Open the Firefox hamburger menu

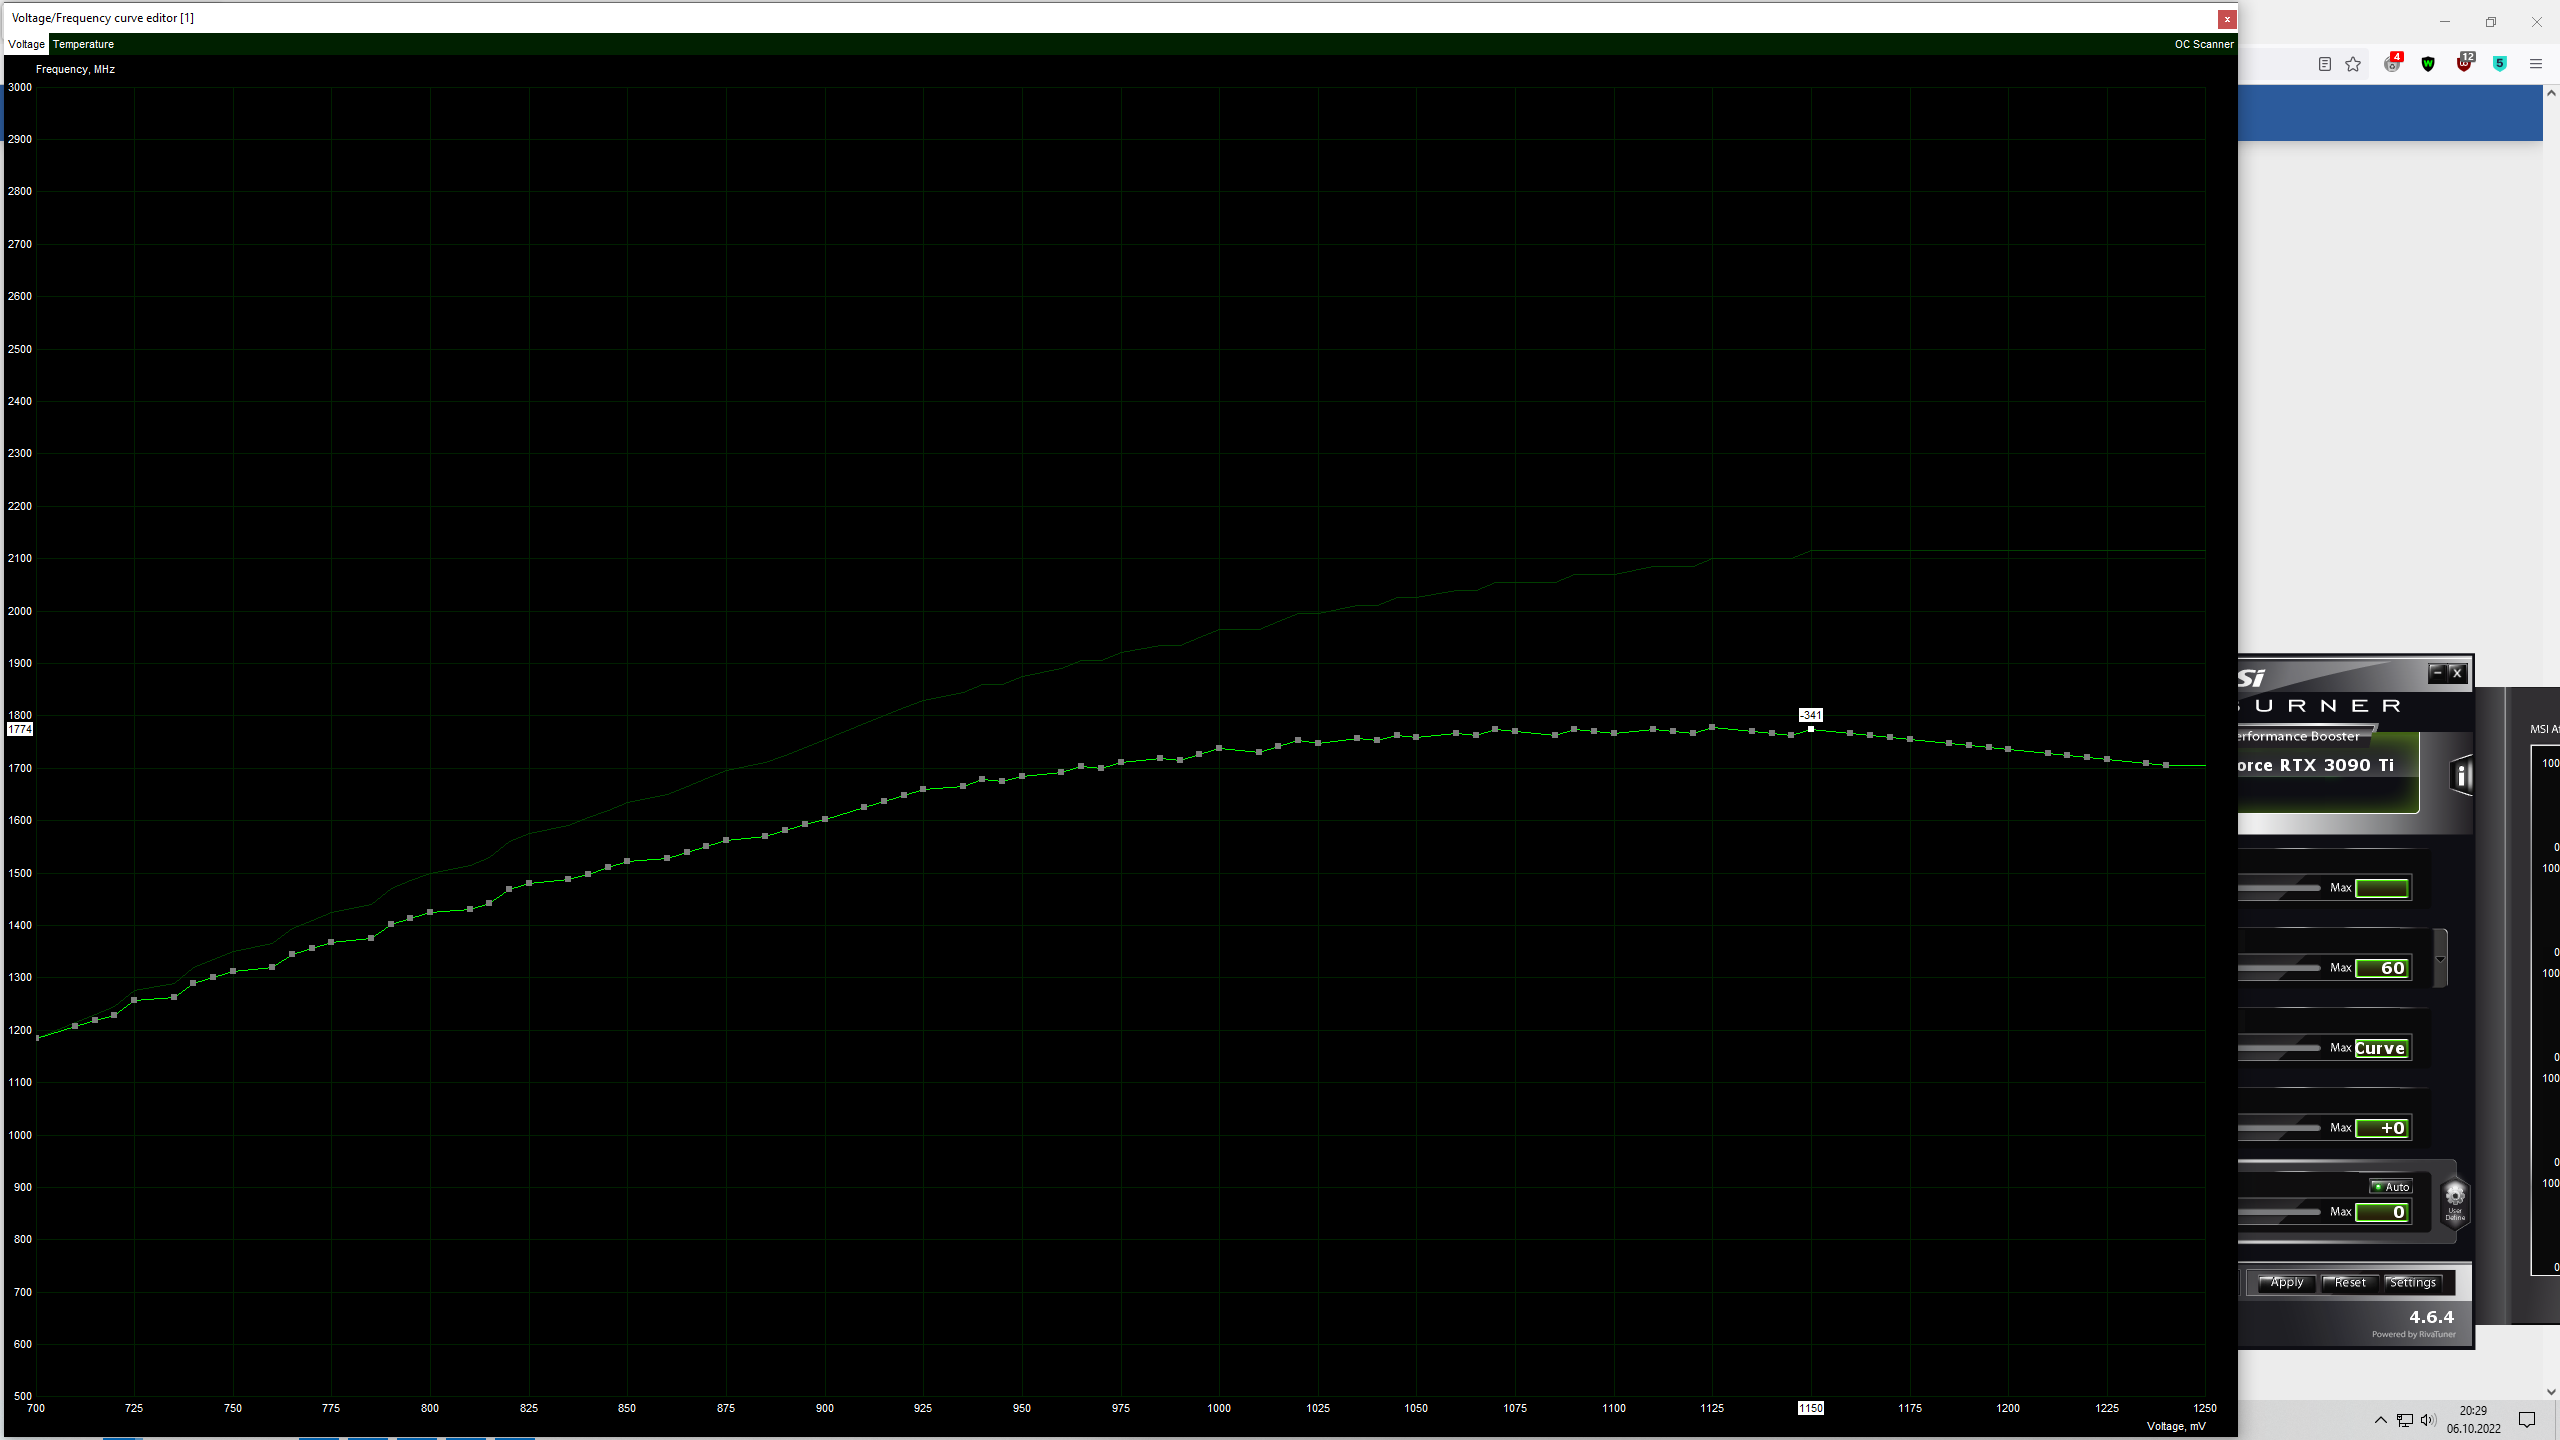pos(2535,64)
